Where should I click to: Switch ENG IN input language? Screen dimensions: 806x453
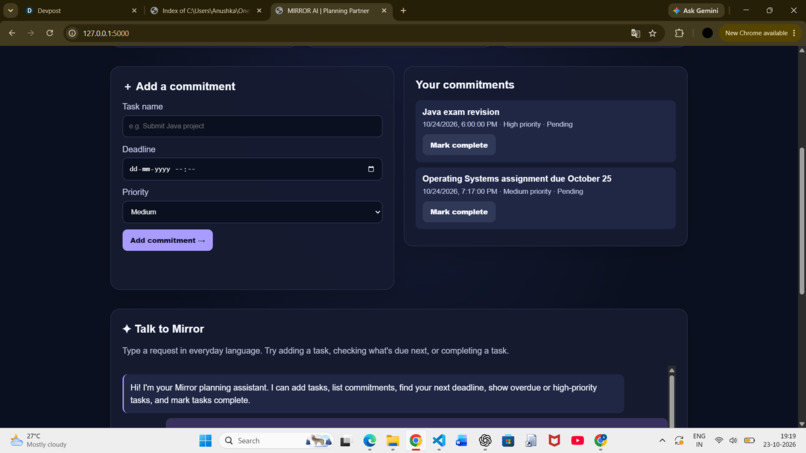pyautogui.click(x=699, y=440)
